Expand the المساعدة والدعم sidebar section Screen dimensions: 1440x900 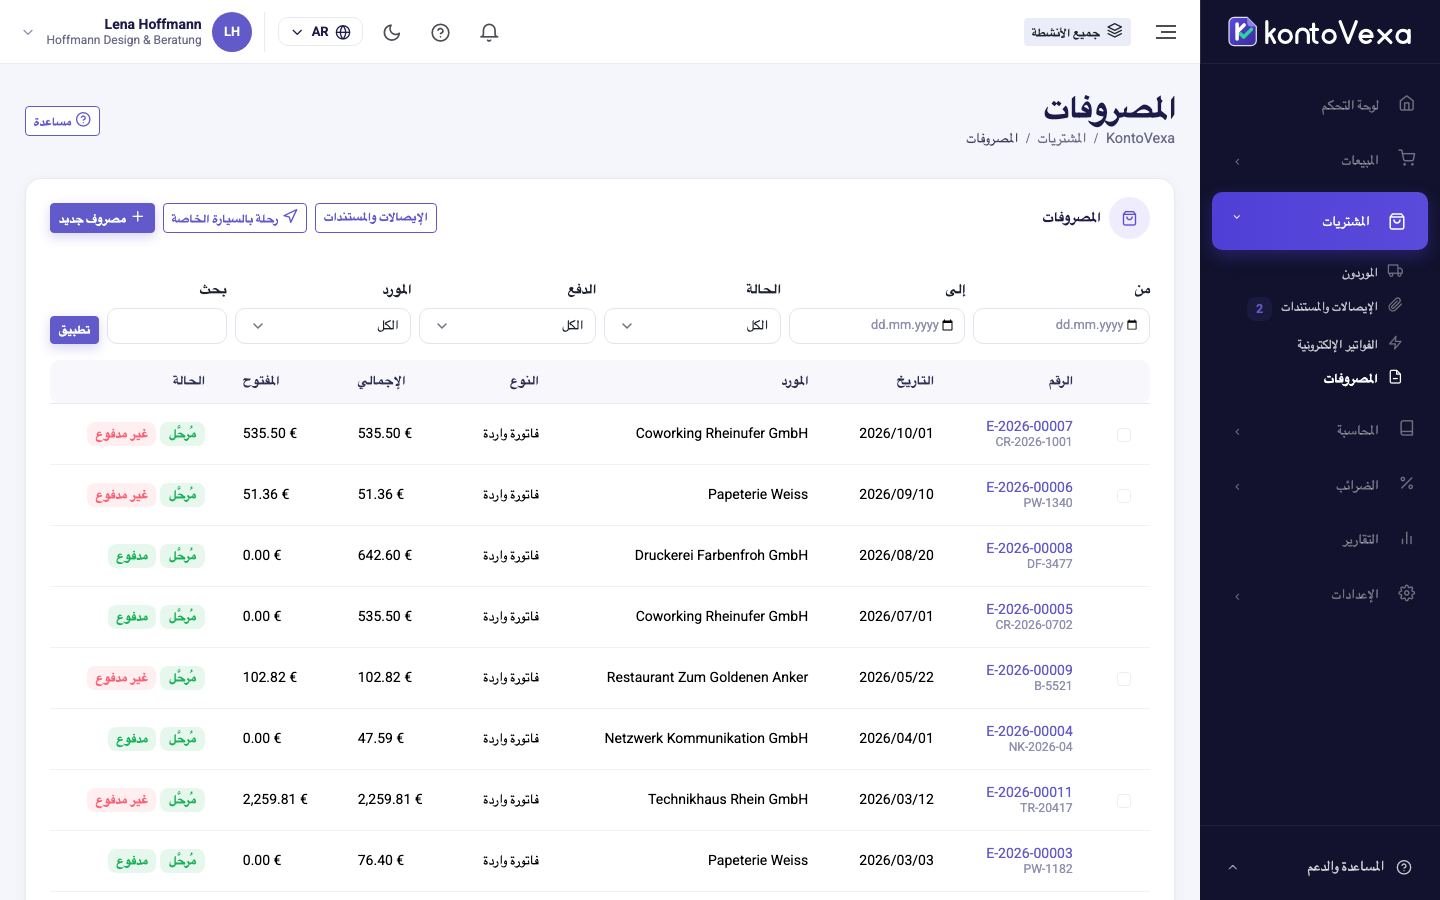point(1320,867)
